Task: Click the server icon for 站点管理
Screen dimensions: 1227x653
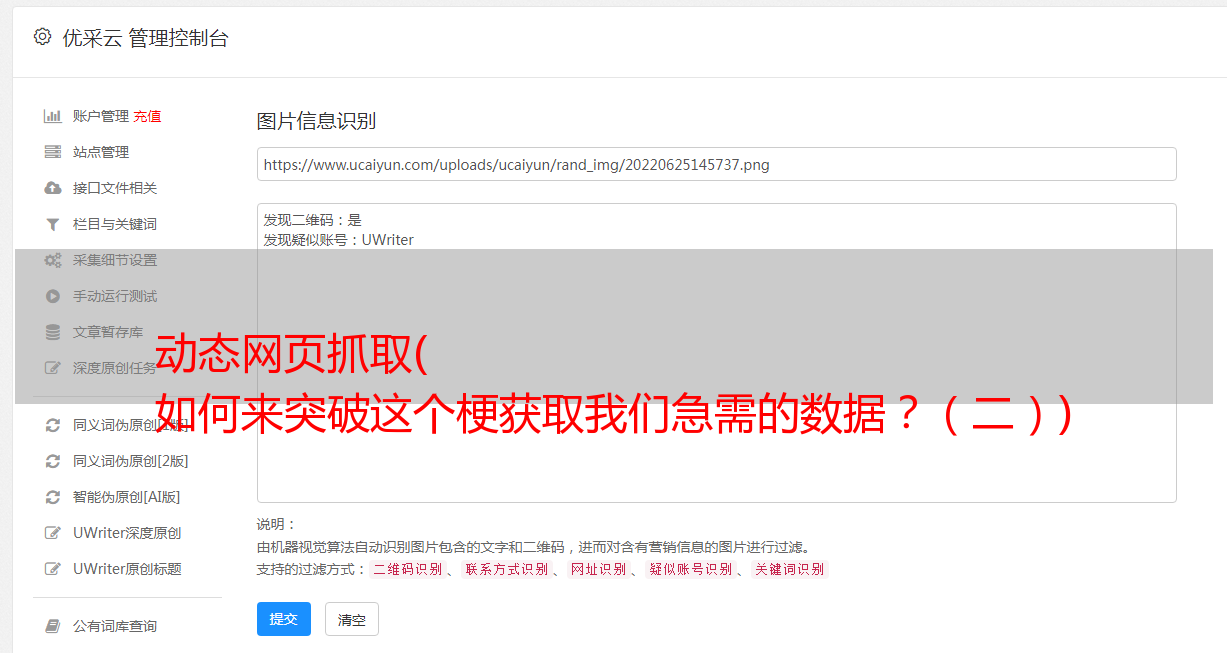Action: coord(53,152)
